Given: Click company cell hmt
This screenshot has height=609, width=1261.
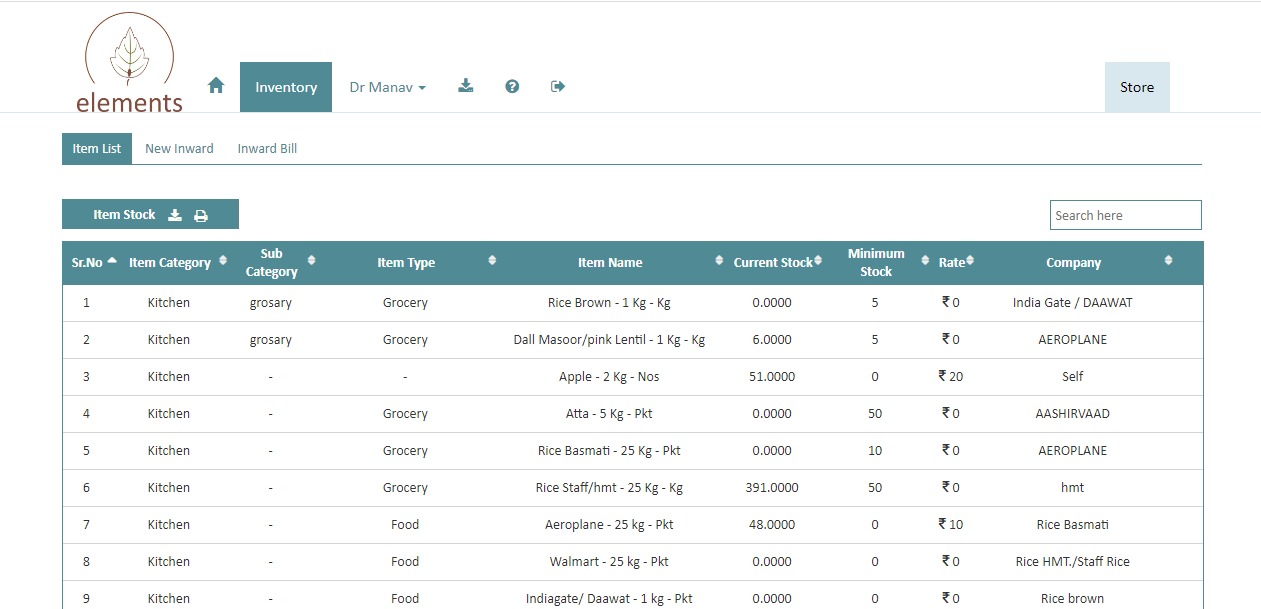Looking at the screenshot, I should pyautogui.click(x=1073, y=488).
